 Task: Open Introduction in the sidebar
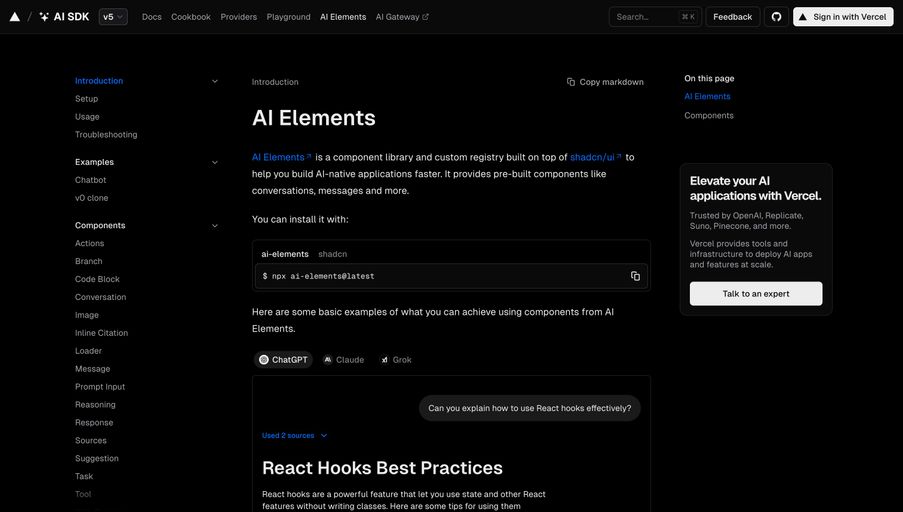point(99,81)
